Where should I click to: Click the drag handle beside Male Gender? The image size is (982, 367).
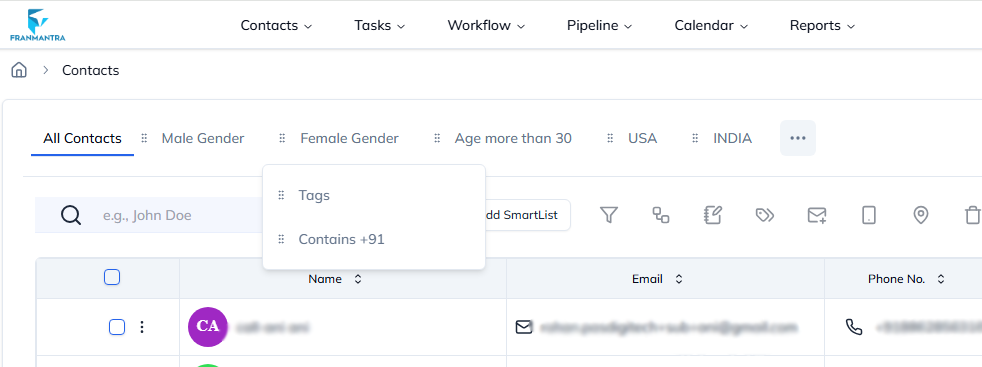144,138
